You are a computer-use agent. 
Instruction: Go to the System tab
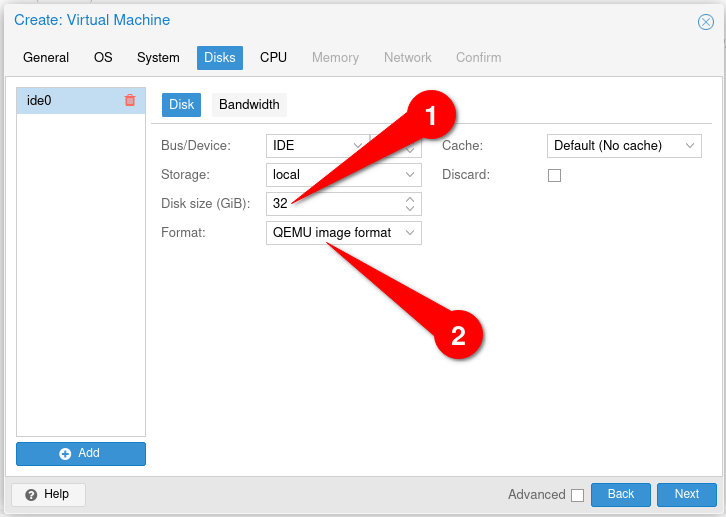click(x=158, y=58)
